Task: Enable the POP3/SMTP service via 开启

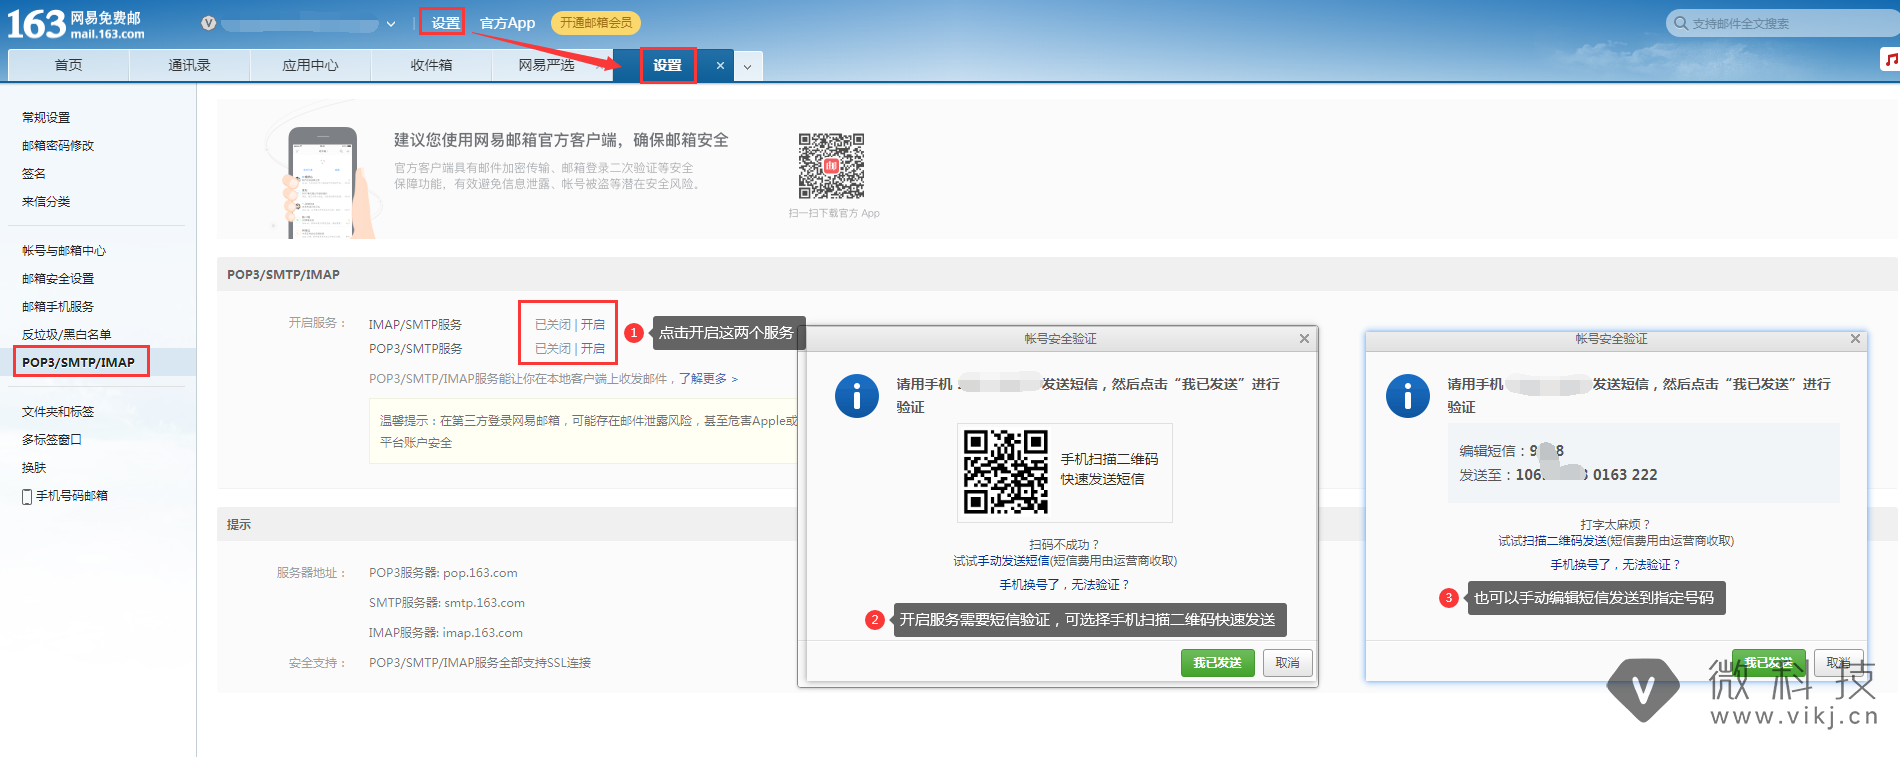Action: click(593, 349)
